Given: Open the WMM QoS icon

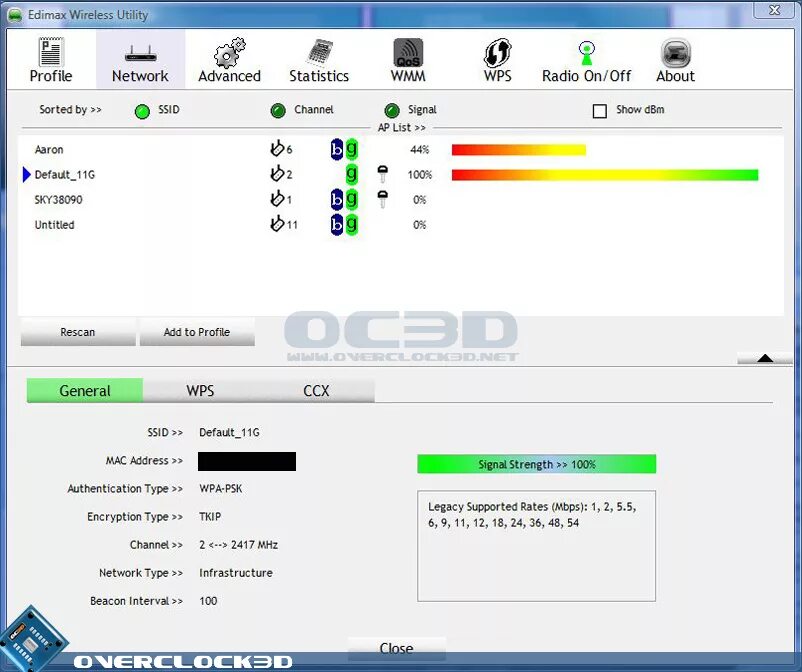Looking at the screenshot, I should click(408, 53).
